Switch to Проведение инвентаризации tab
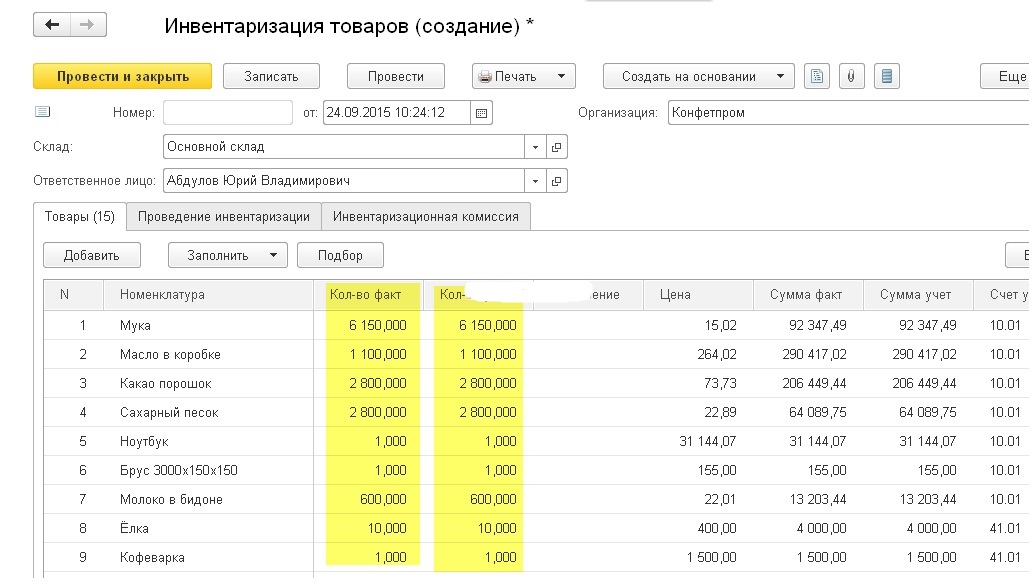 coord(224,217)
